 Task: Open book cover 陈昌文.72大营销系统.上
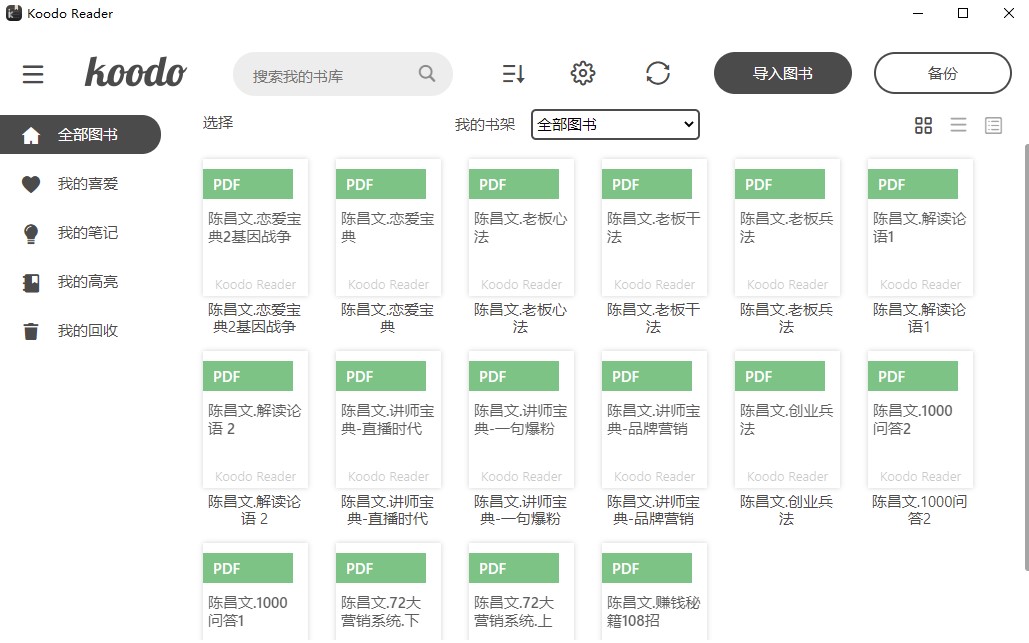click(x=521, y=592)
